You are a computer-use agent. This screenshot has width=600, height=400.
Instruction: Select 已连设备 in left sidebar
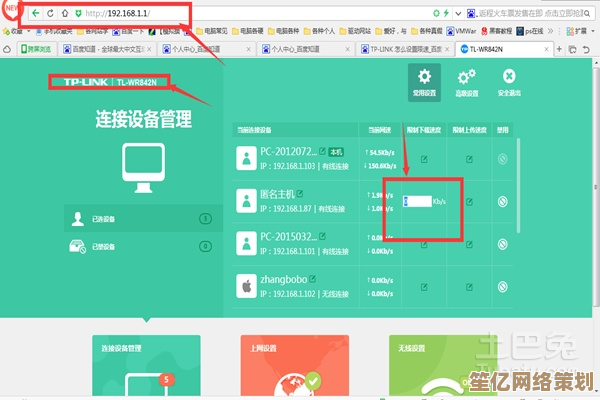[140, 218]
